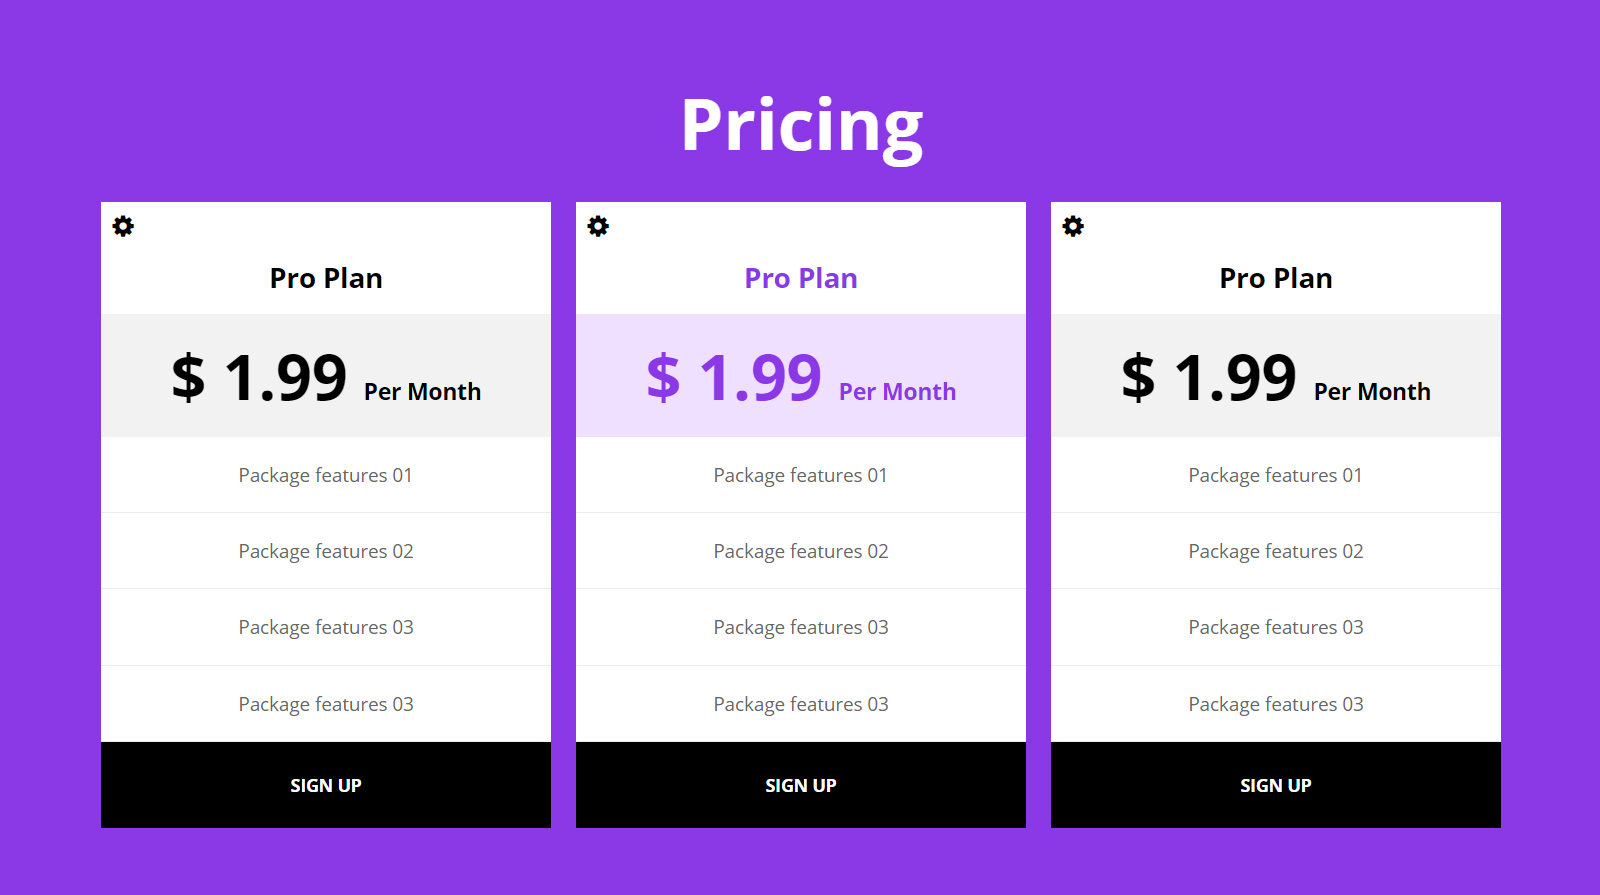Image resolution: width=1600 pixels, height=895 pixels.
Task: Click Package features 01 in middle card
Action: 800,475
